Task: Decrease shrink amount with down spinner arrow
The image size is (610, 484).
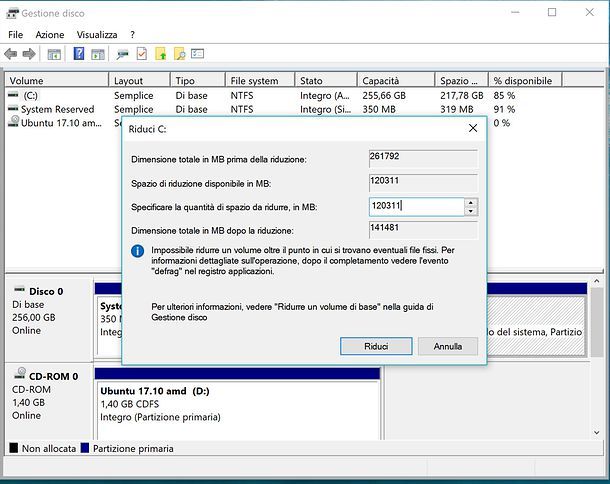Action: (471, 211)
